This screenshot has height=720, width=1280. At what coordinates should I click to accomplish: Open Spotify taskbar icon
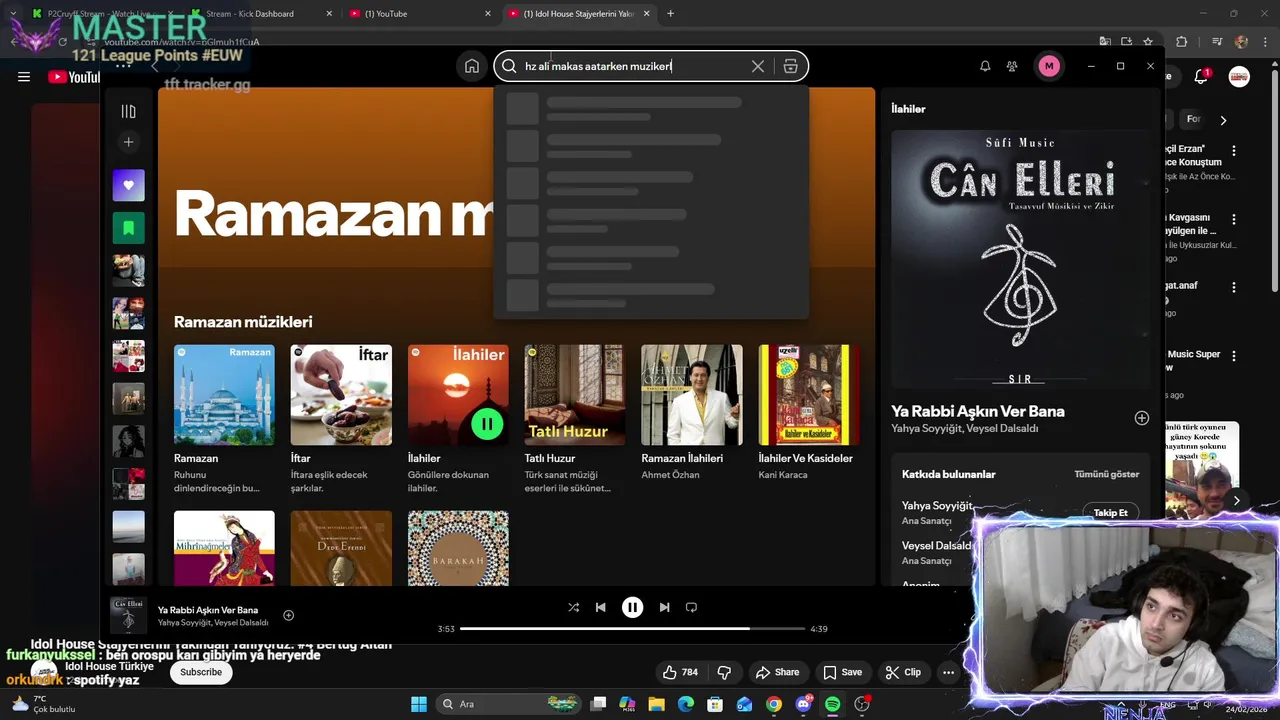coord(832,704)
